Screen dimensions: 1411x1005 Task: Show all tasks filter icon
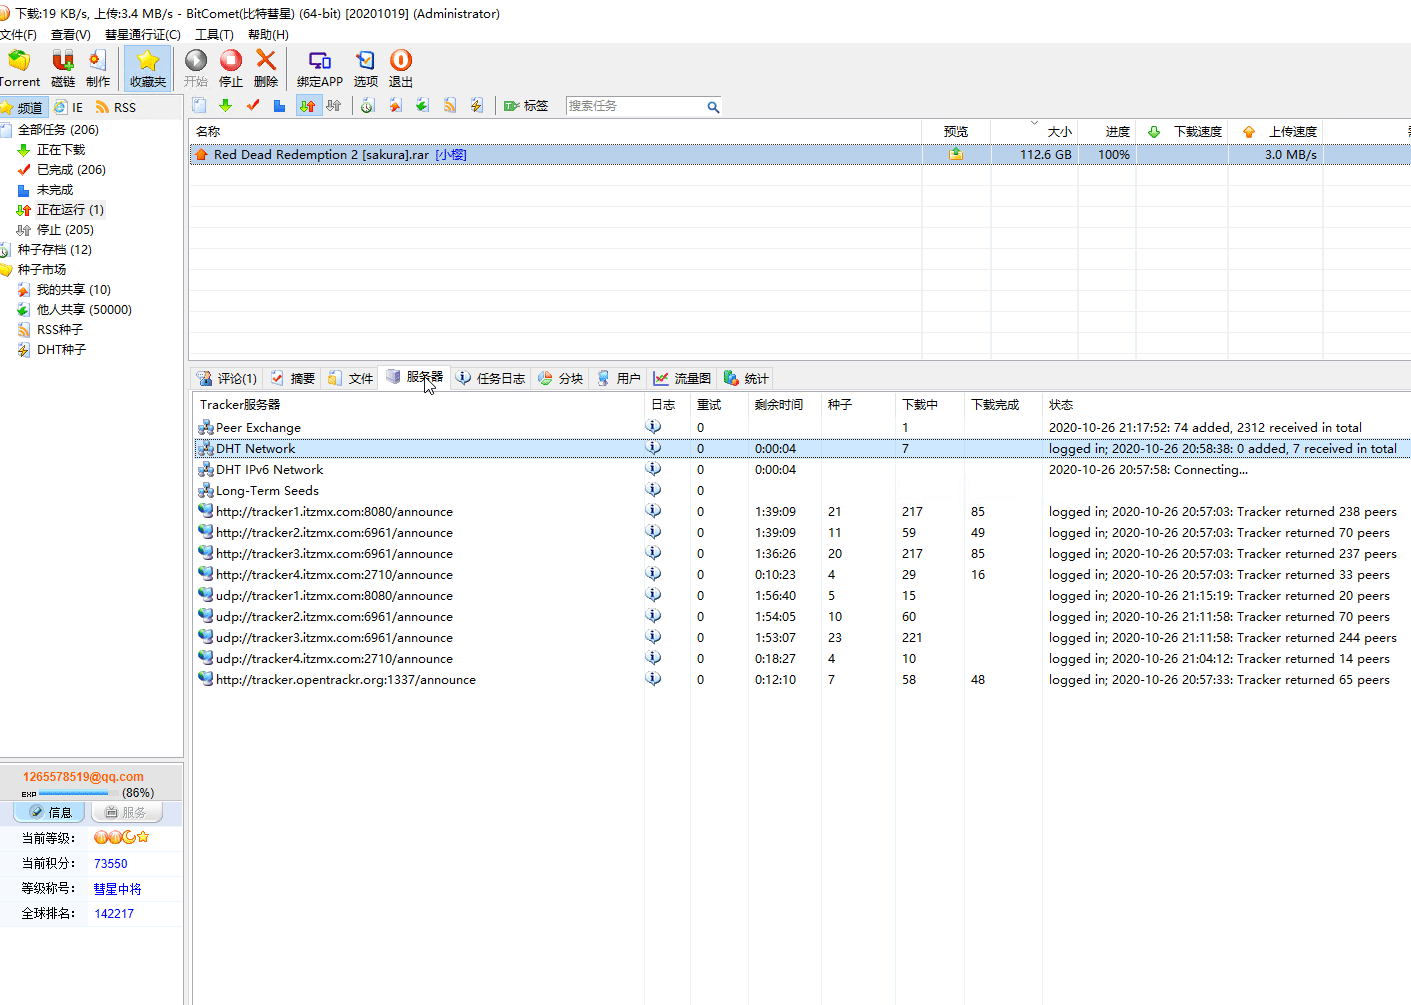coord(200,106)
